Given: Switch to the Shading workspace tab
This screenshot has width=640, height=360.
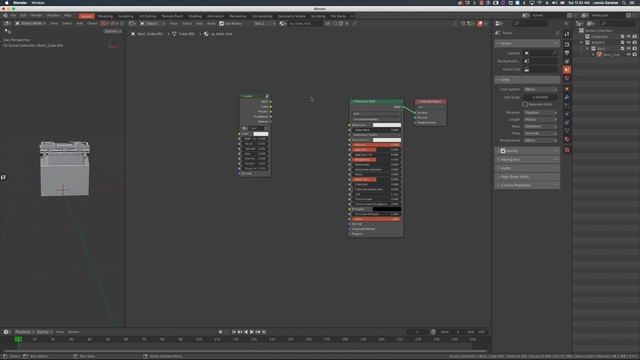Looking at the screenshot, I should coord(195,16).
